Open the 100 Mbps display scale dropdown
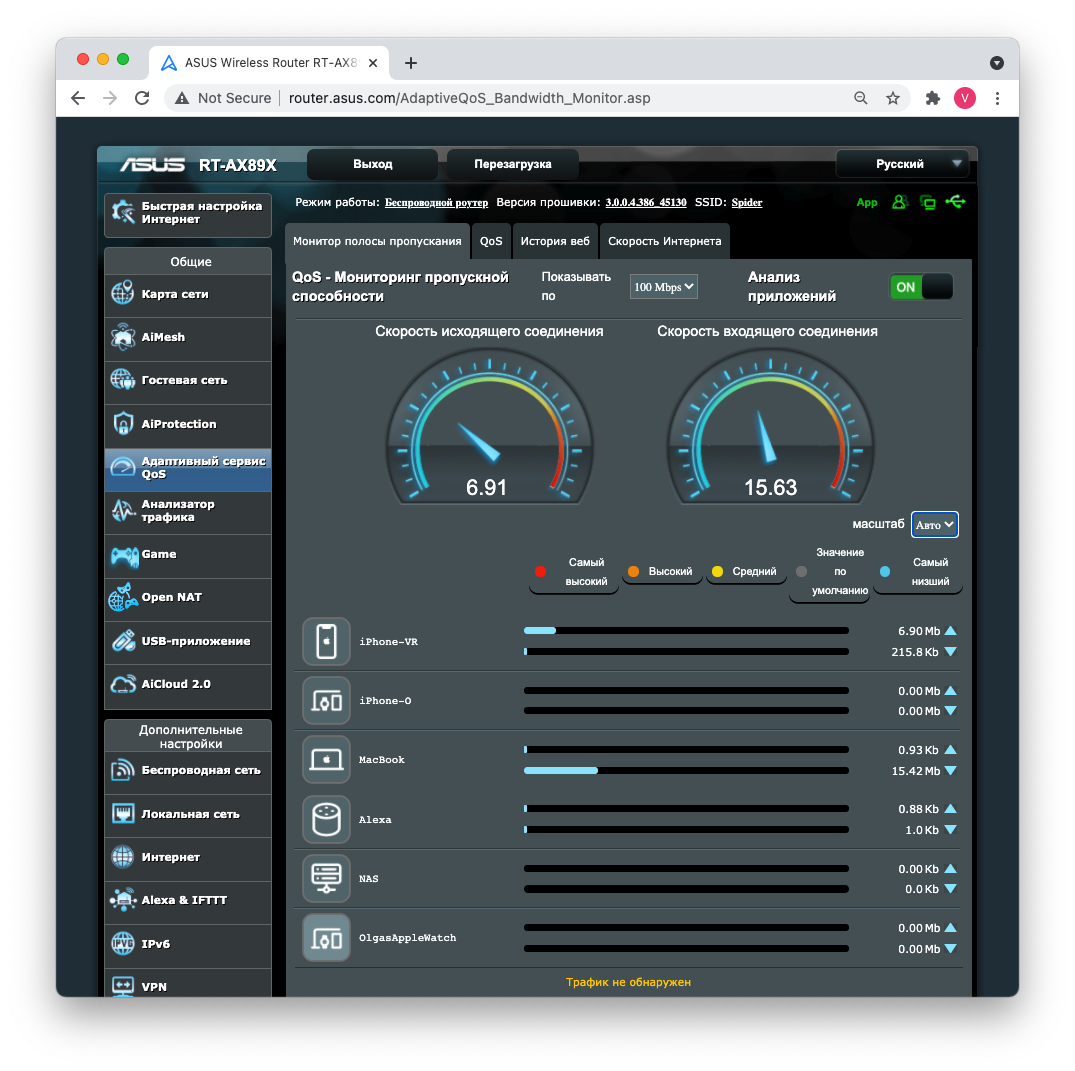This screenshot has width=1075, height=1071. click(x=664, y=287)
